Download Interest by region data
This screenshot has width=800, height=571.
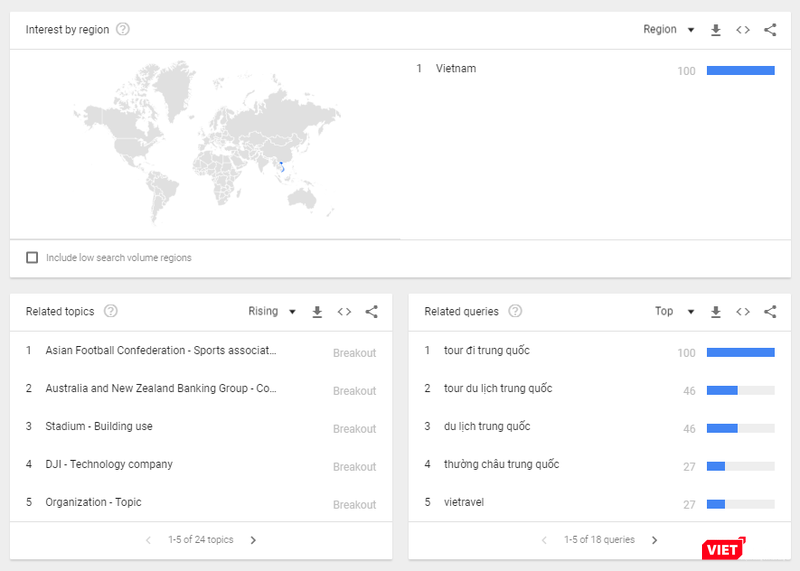coord(716,30)
